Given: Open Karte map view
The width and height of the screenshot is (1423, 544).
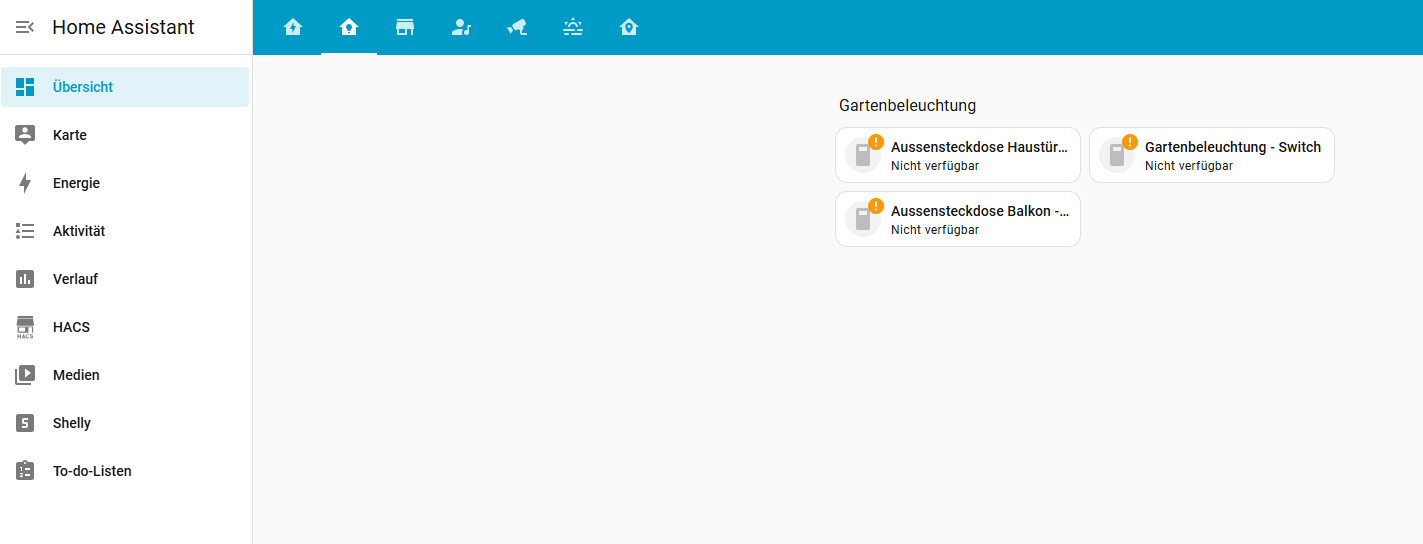Looking at the screenshot, I should [70, 135].
